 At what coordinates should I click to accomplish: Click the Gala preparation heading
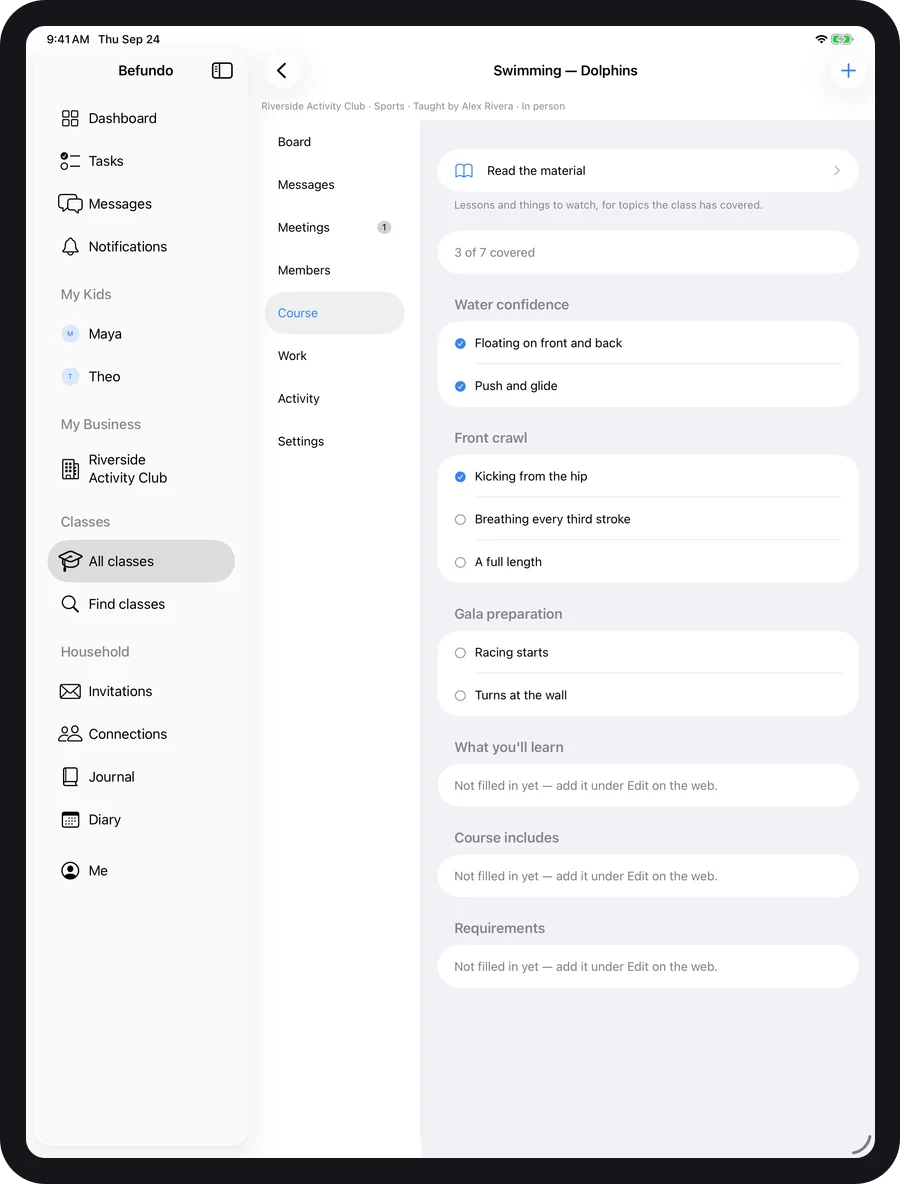click(x=508, y=614)
